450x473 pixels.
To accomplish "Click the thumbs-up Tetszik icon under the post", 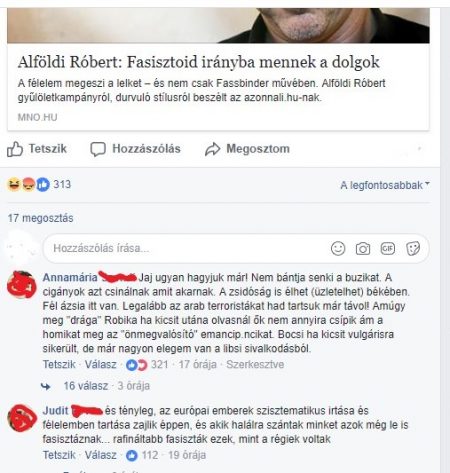I will point(15,149).
